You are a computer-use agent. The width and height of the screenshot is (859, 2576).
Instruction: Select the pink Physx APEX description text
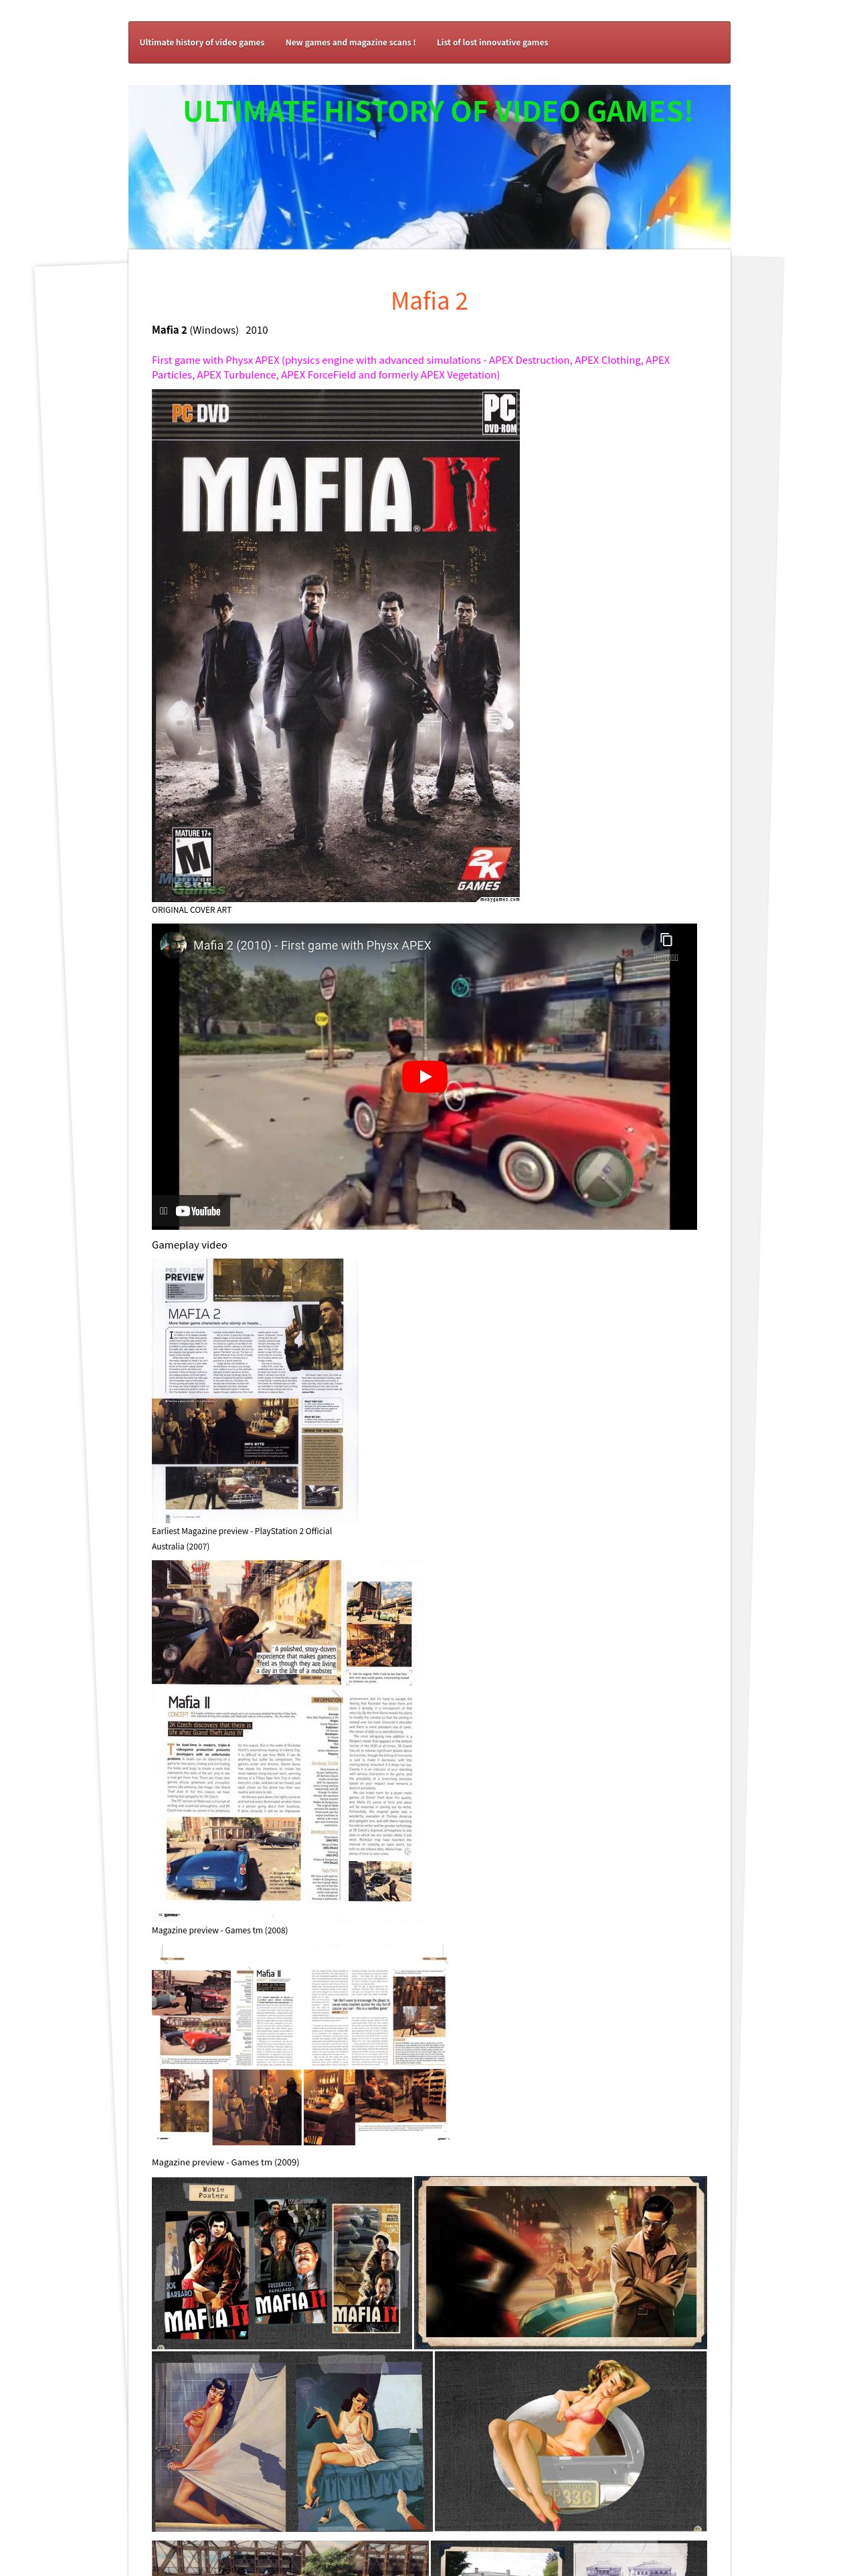click(x=411, y=367)
